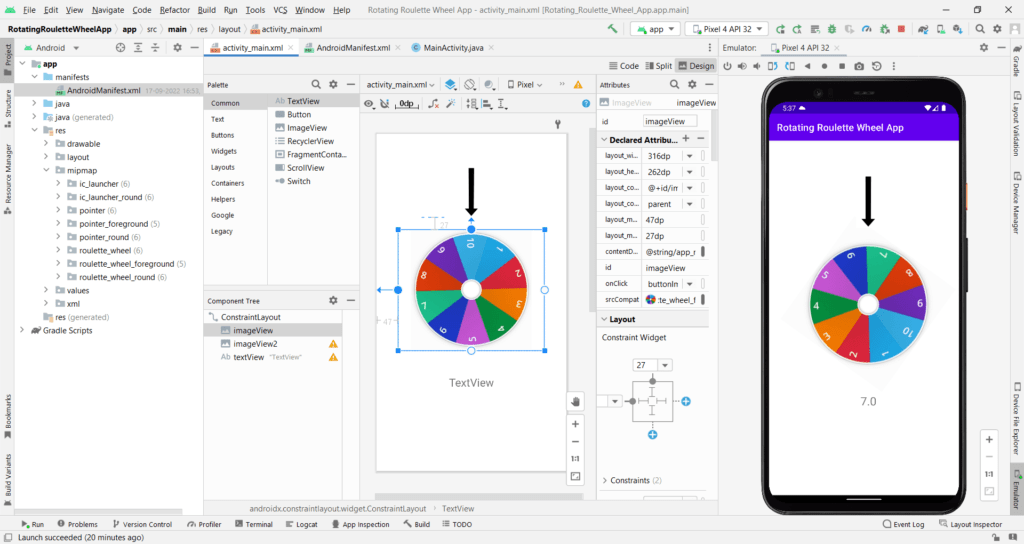Switch editor to Design view
Screen dimensions: 1024x544
pos(696,66)
